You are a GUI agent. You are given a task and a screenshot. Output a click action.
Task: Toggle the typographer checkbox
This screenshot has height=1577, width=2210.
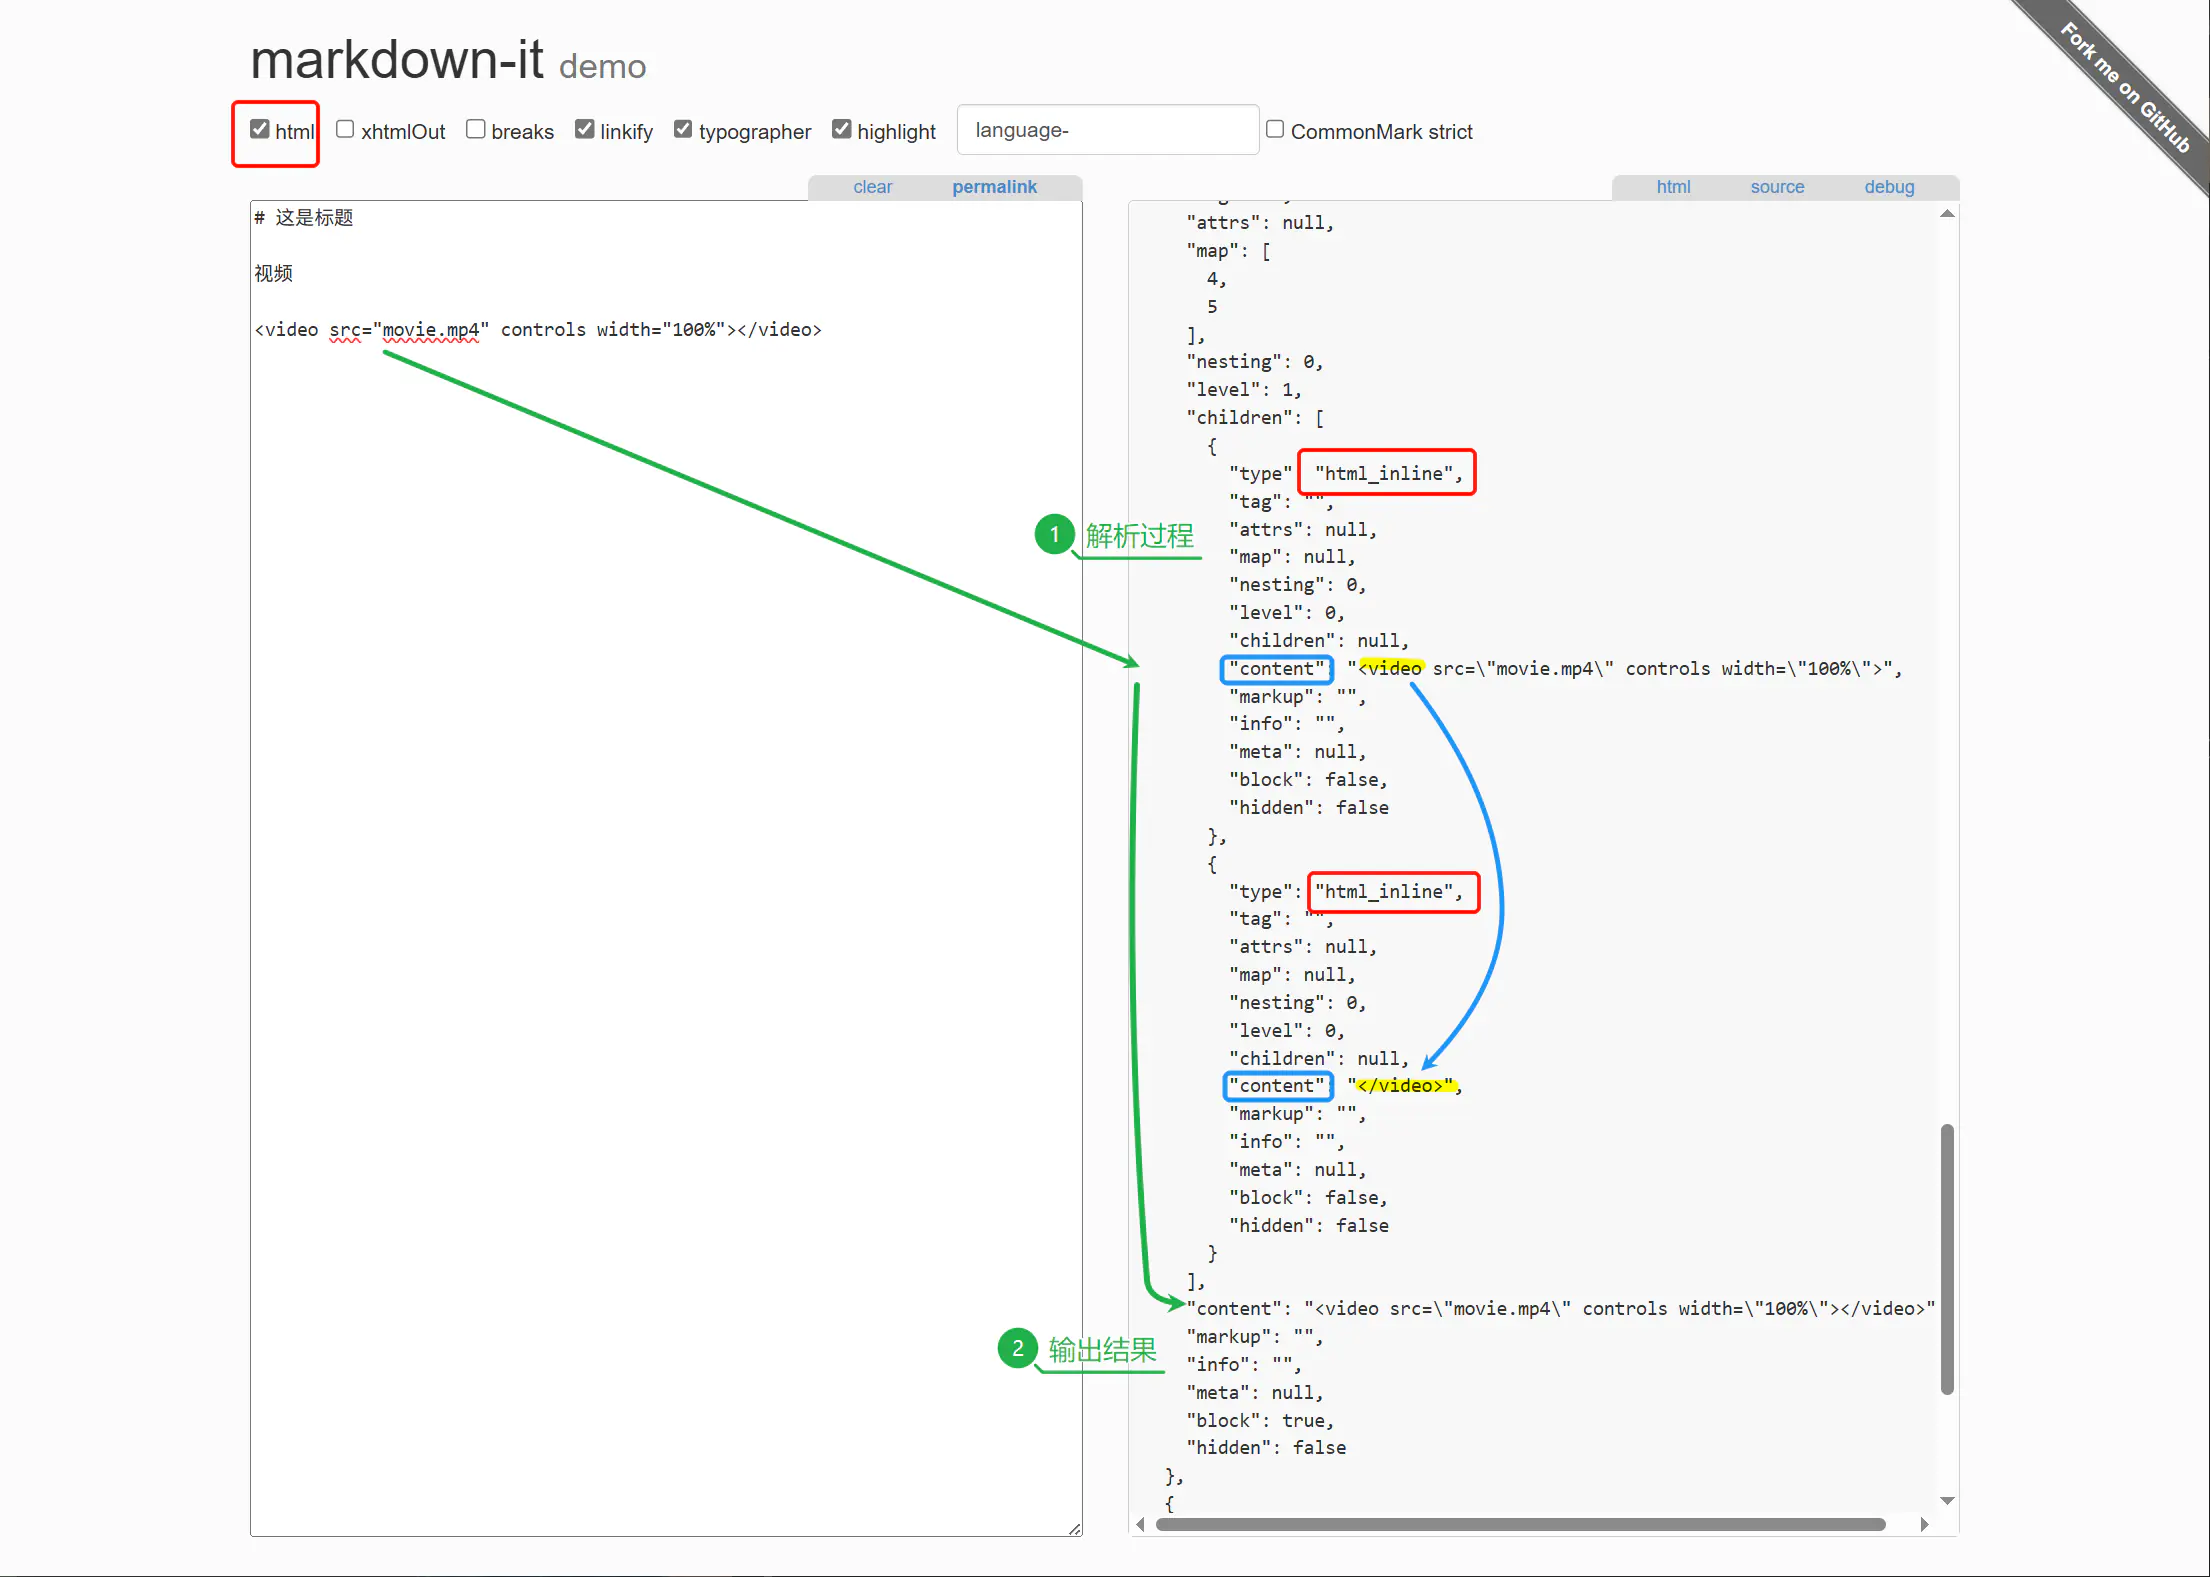[683, 129]
